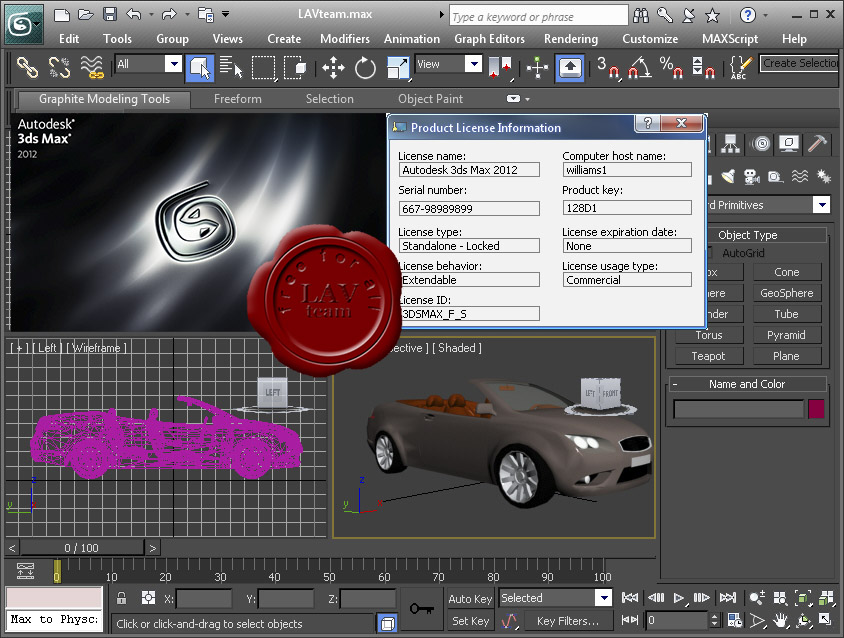Activate Select and Move tool
Screen dimensions: 844x638
click(333, 68)
